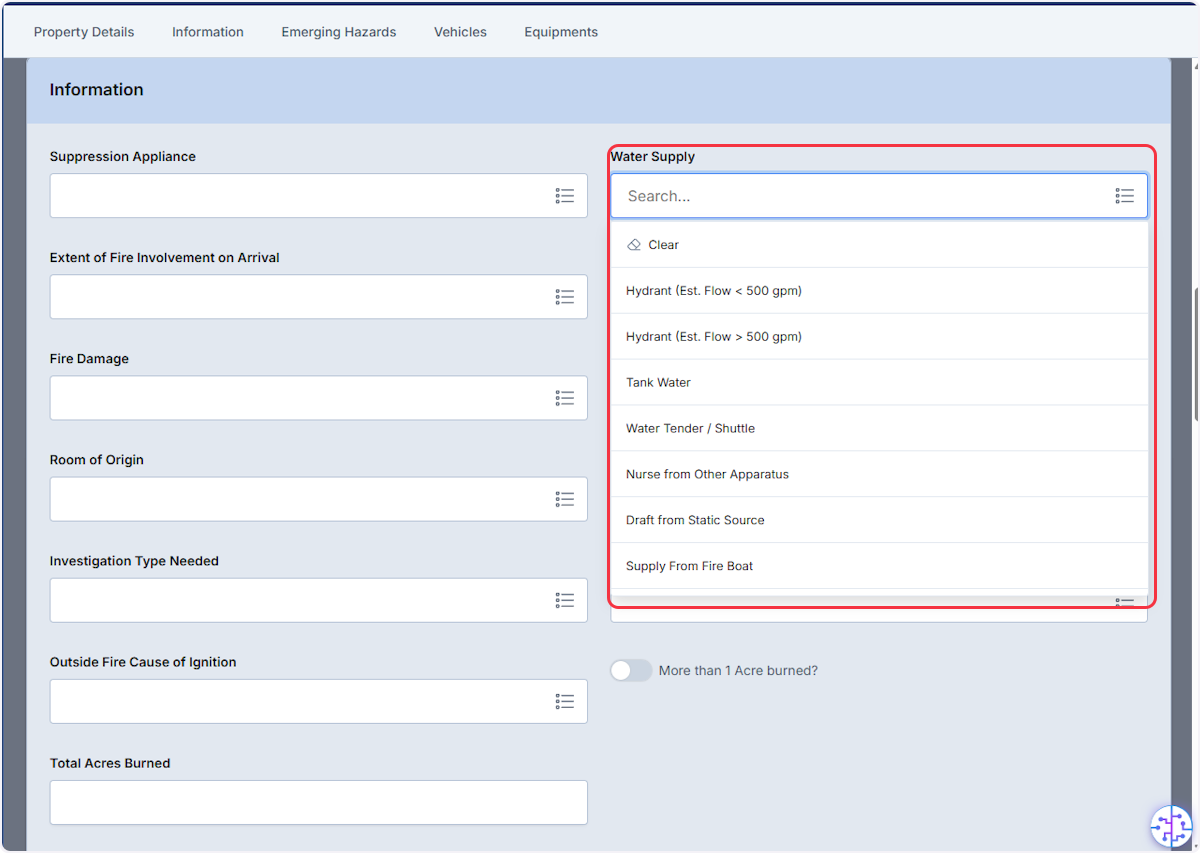Toggle More than 1 Acre burned switch
Viewport: 1200px width, 853px height.
pyautogui.click(x=631, y=670)
